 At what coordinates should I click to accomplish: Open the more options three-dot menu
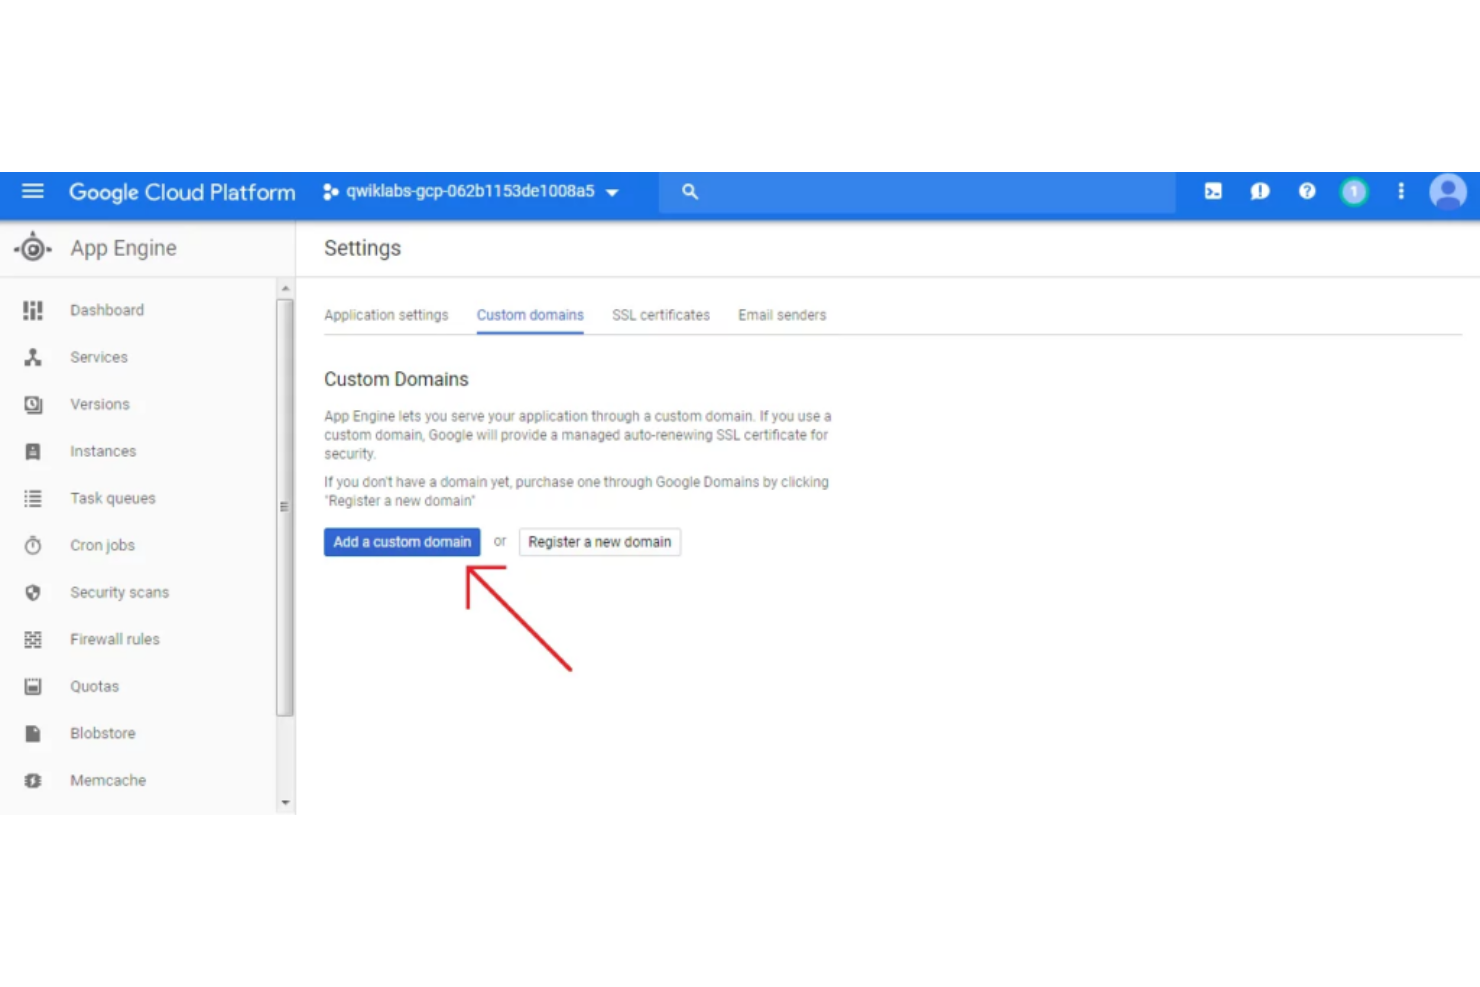point(1400,191)
